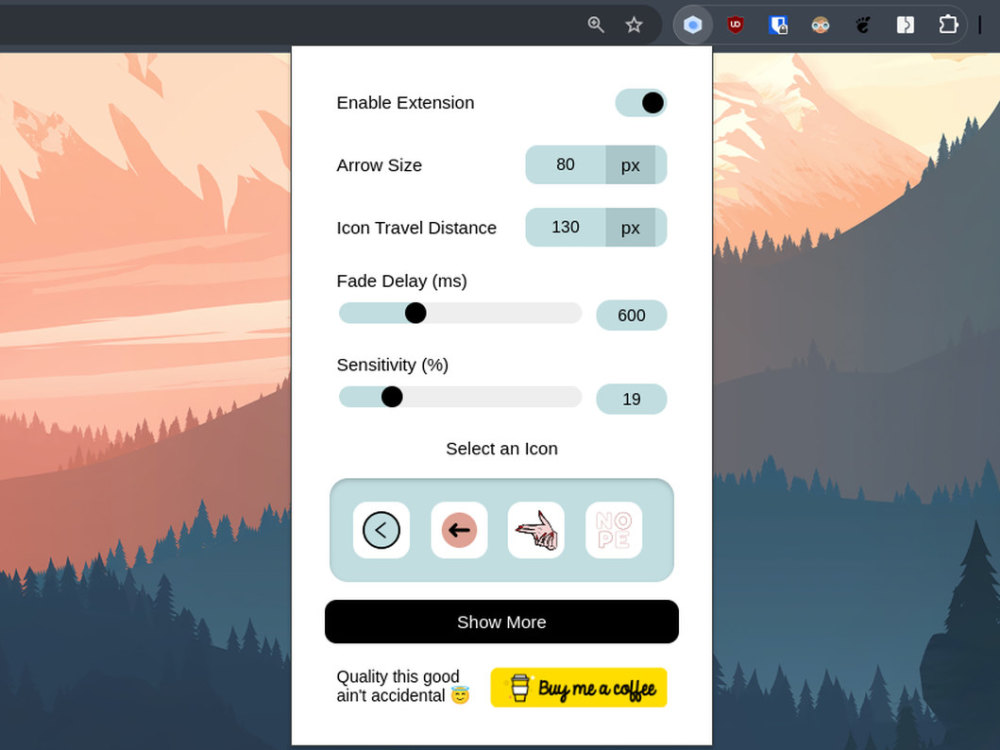This screenshot has height=750, width=1000.
Task: Click the Sensitivity (%) label
Action: (x=393, y=365)
